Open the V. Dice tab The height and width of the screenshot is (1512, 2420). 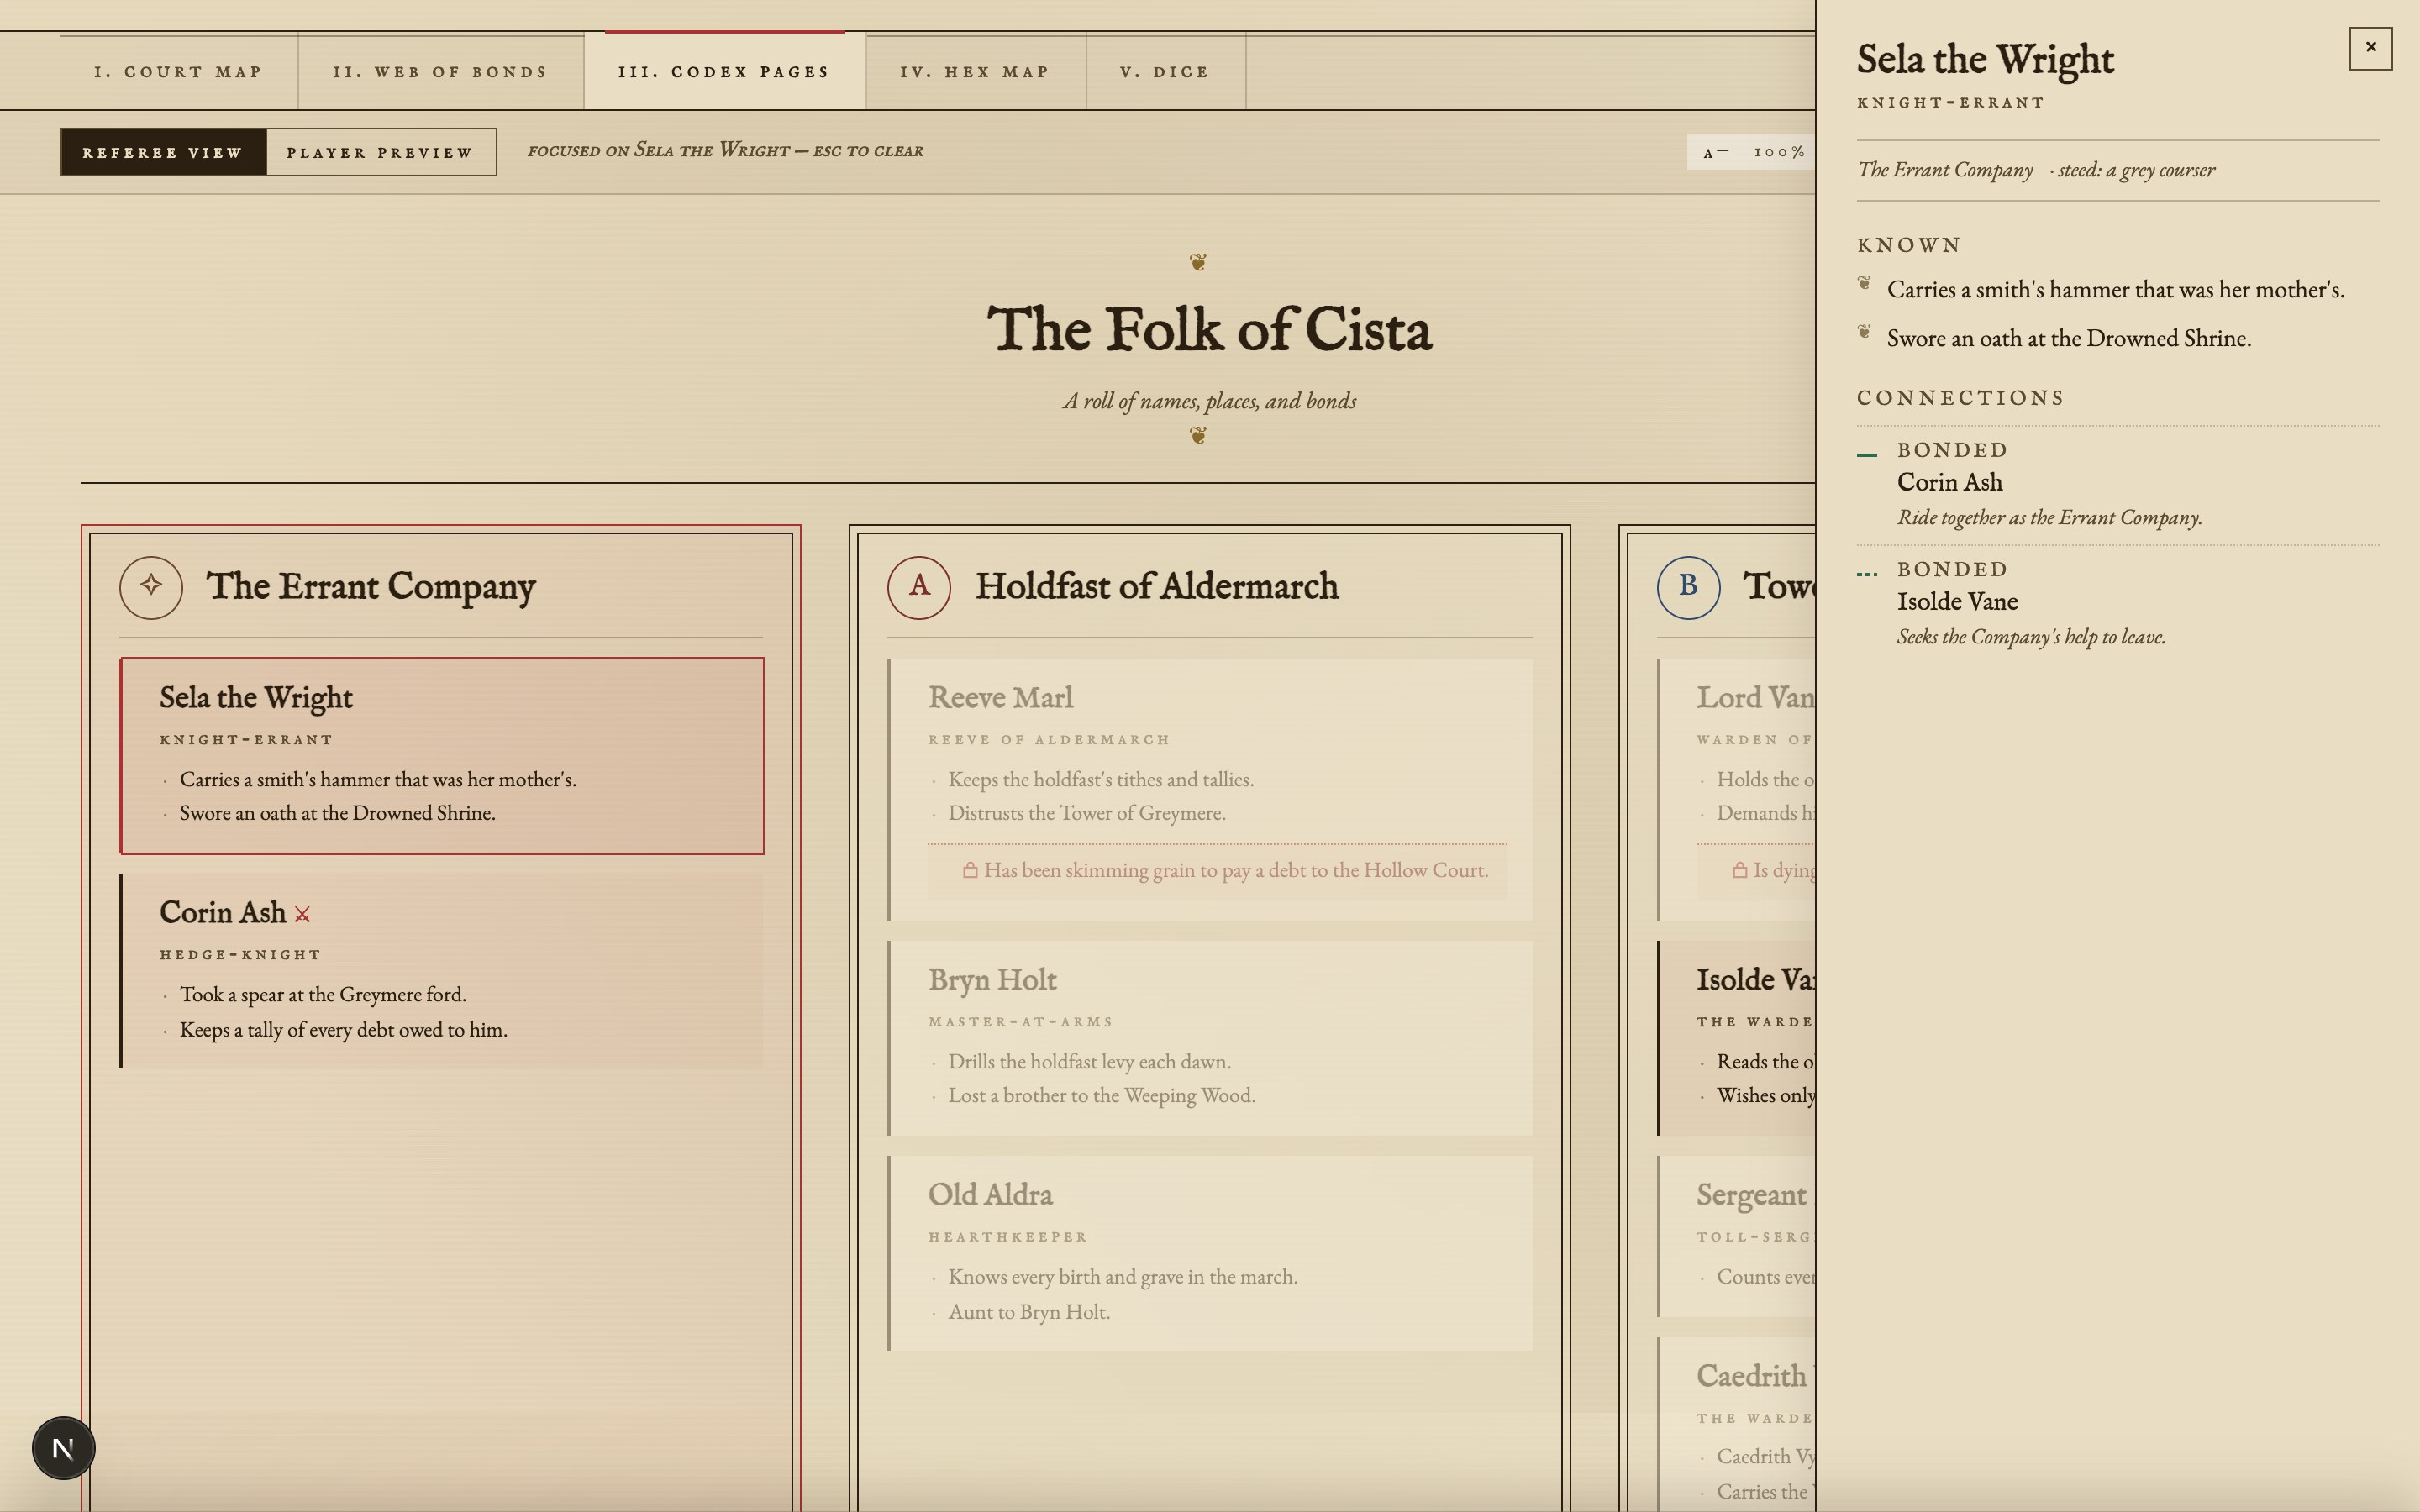(1166, 72)
